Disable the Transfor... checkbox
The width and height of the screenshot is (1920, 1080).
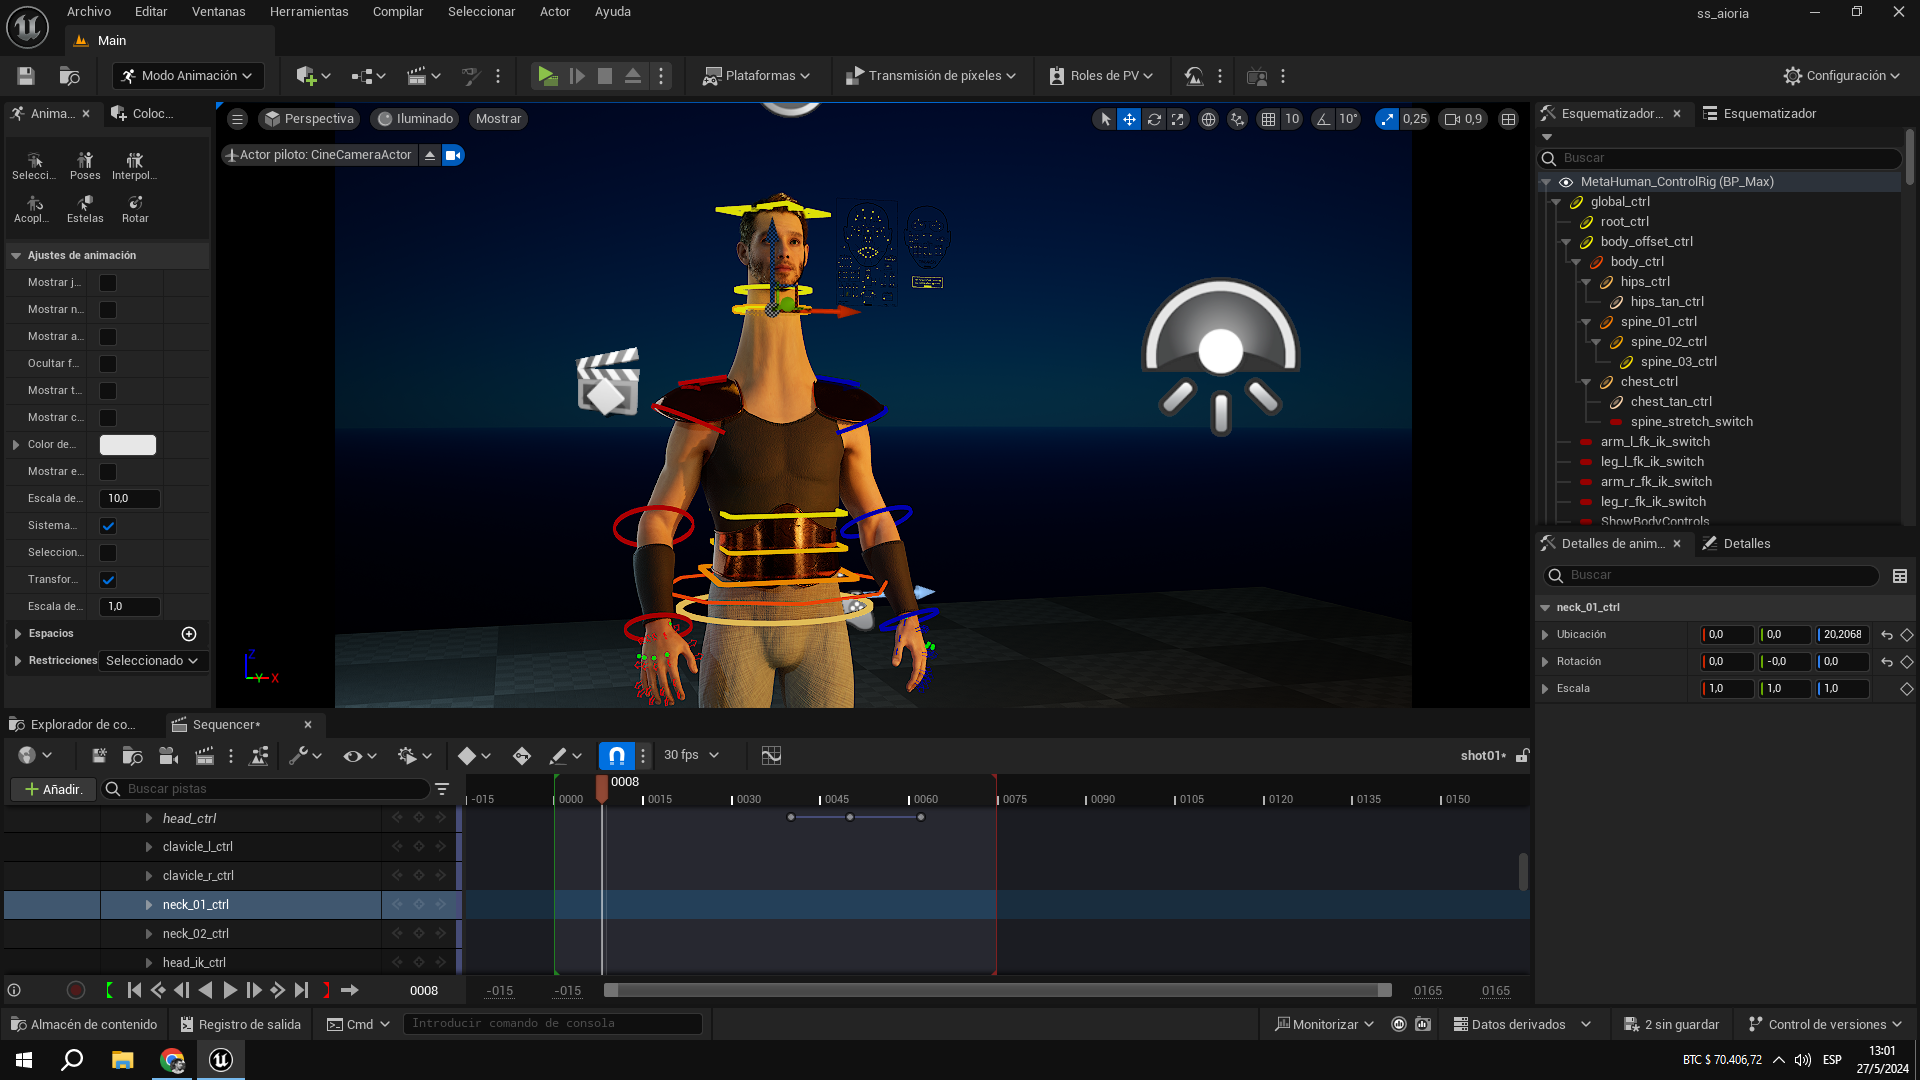click(108, 580)
